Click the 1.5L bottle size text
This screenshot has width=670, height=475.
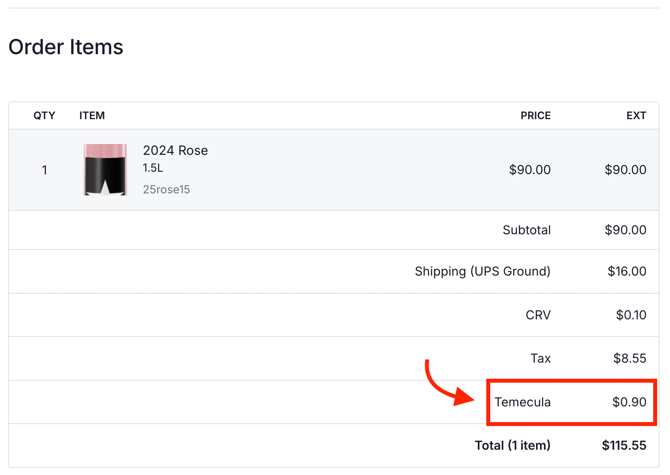coord(153,168)
